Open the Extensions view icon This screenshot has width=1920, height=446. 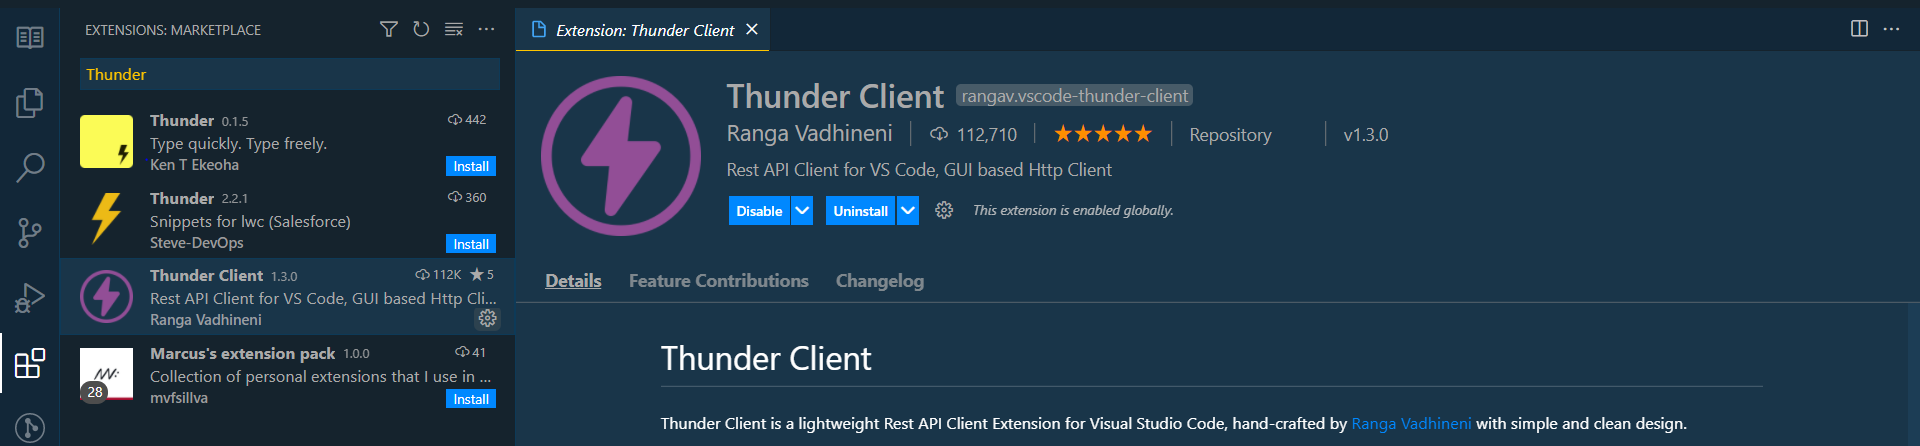30,363
